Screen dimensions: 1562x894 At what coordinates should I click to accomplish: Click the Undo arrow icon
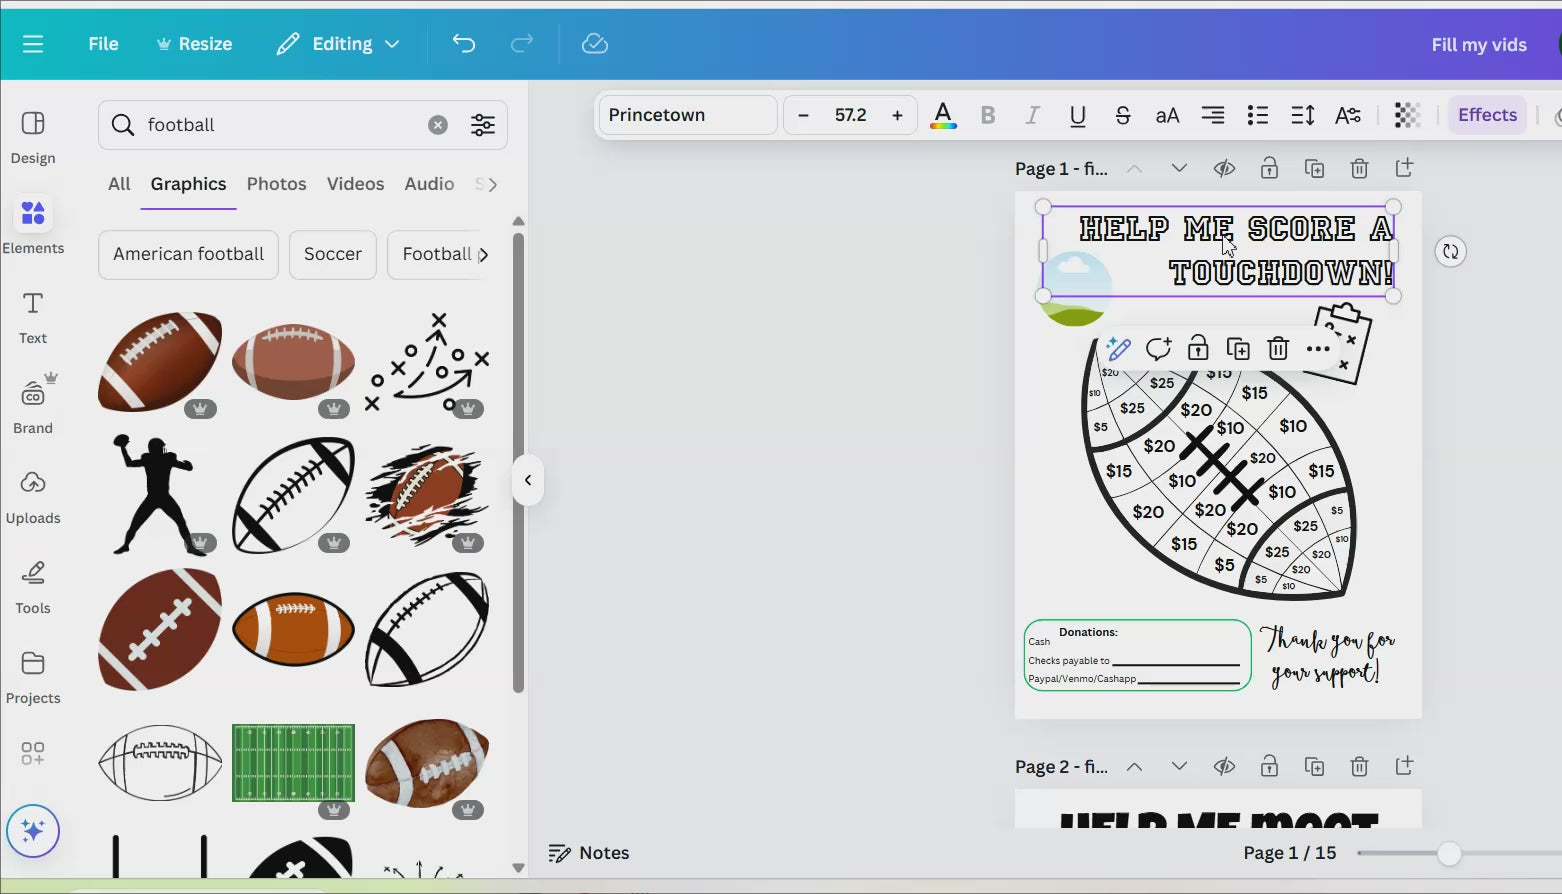[x=464, y=44]
